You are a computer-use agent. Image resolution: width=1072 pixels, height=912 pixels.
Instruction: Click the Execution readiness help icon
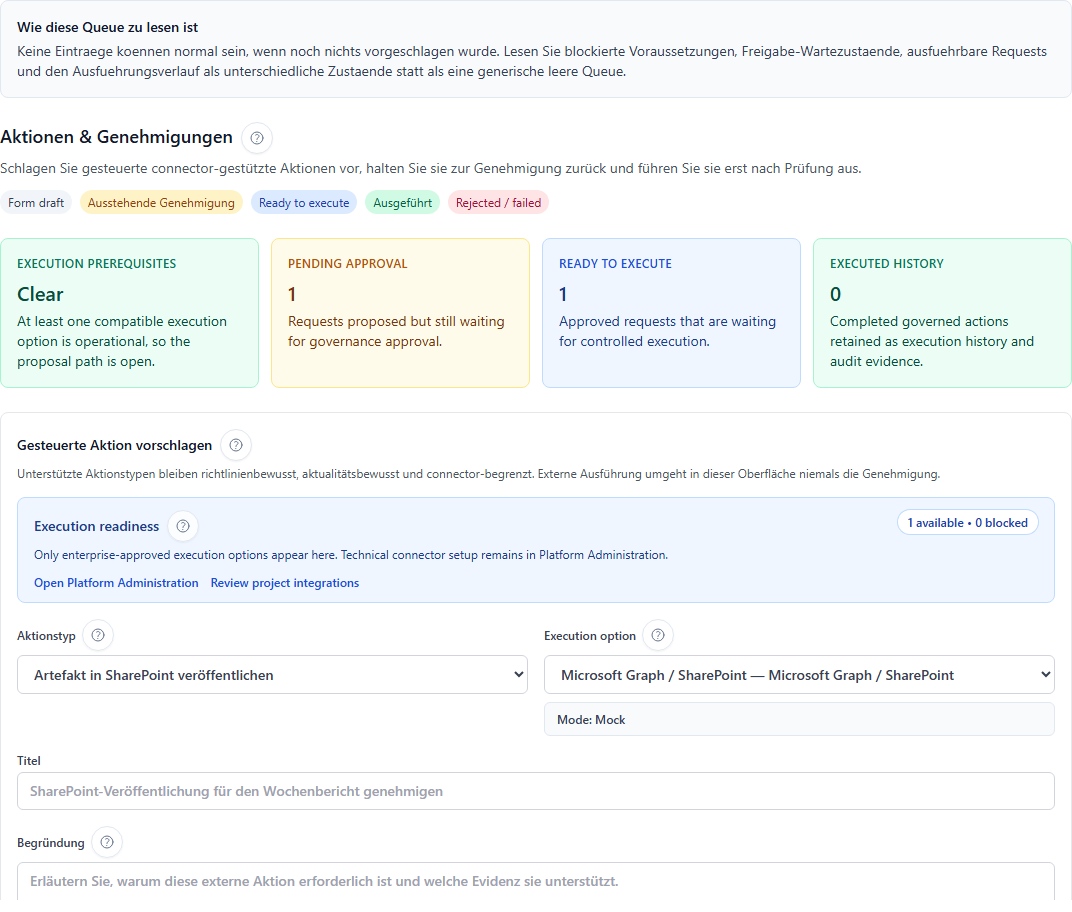point(183,526)
